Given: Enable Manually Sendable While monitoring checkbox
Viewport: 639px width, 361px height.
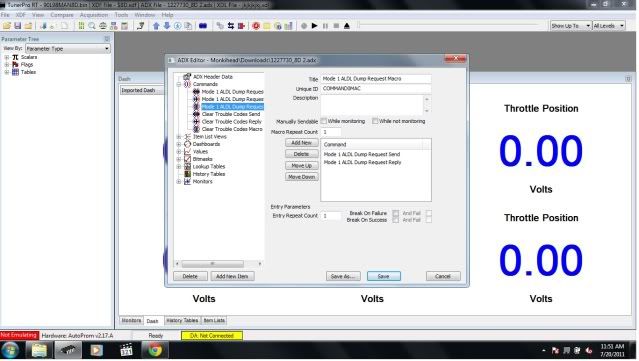Looking at the screenshot, I should click(324, 121).
